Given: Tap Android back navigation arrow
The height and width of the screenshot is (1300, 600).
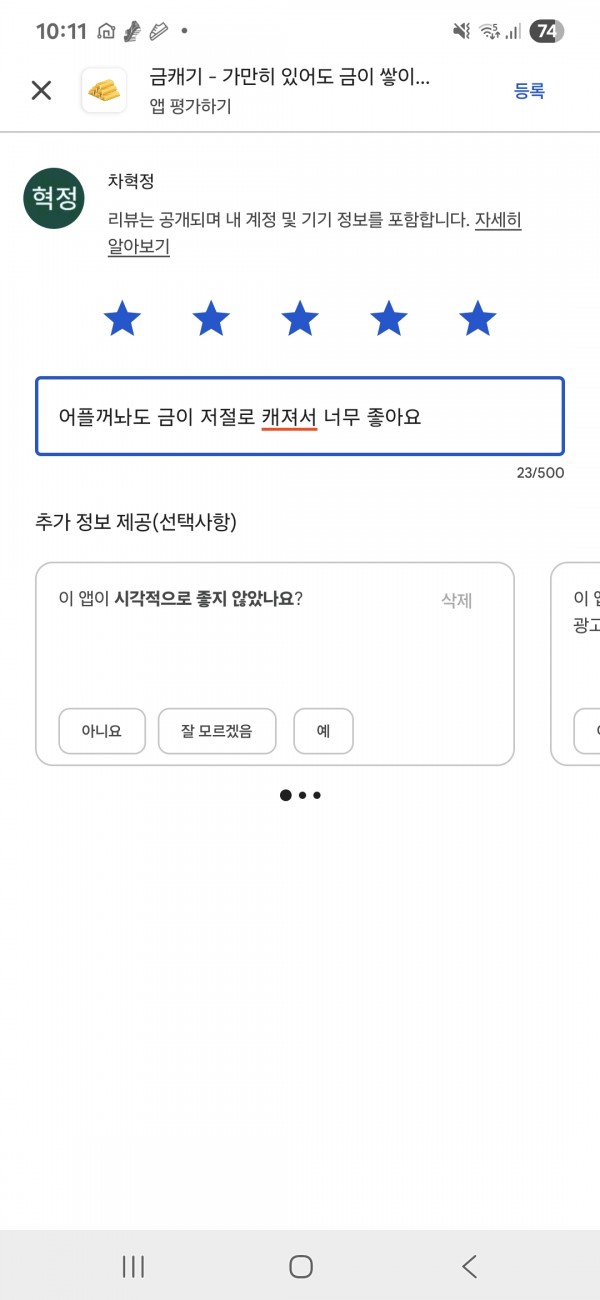Looking at the screenshot, I should point(469,1266).
